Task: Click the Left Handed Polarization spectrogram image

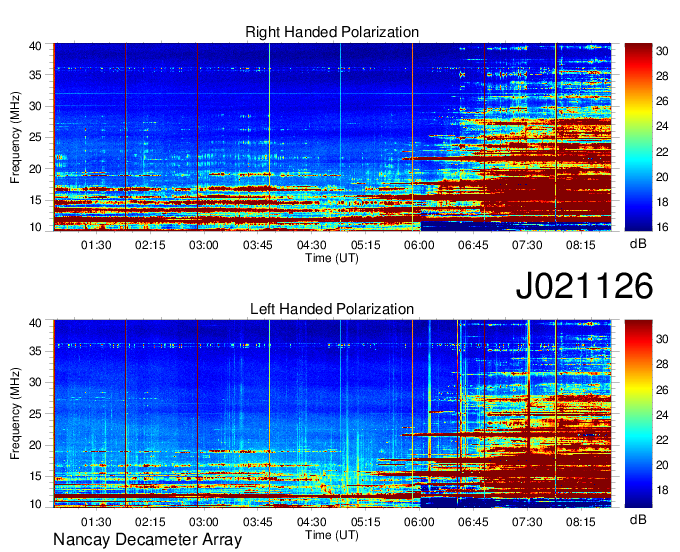Action: [x=332, y=414]
